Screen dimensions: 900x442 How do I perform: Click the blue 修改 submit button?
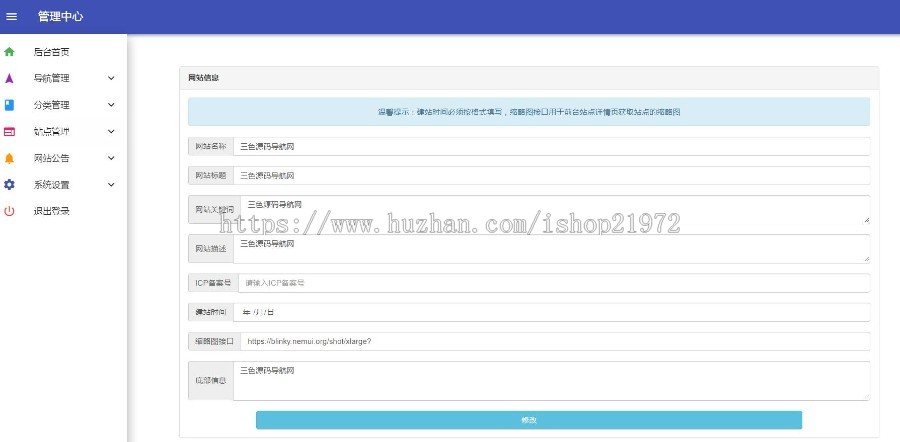pyautogui.click(x=529, y=420)
